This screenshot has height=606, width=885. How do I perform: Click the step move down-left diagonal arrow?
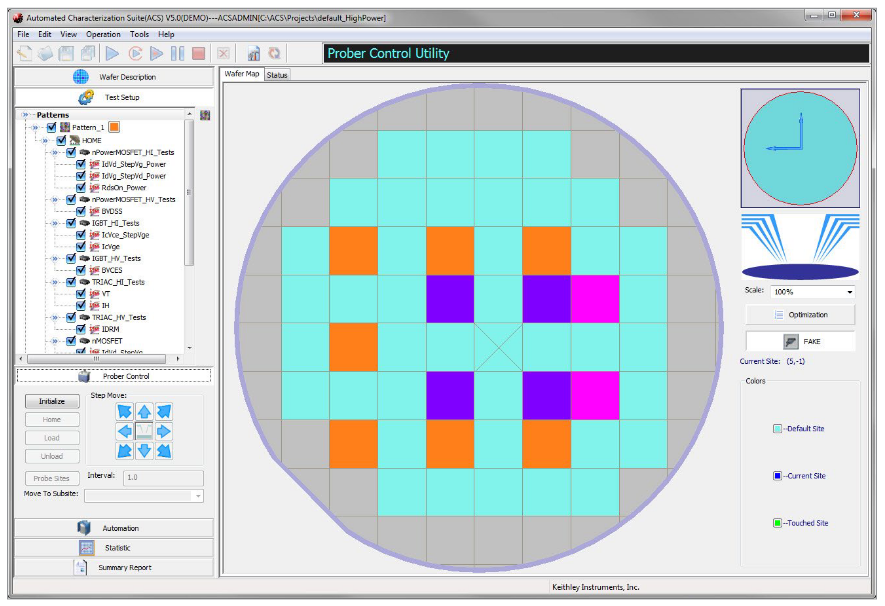[x=124, y=451]
